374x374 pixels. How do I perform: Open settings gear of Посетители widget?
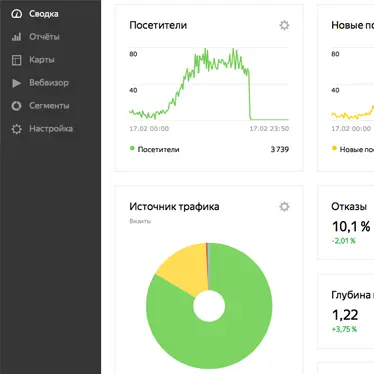coord(284,25)
